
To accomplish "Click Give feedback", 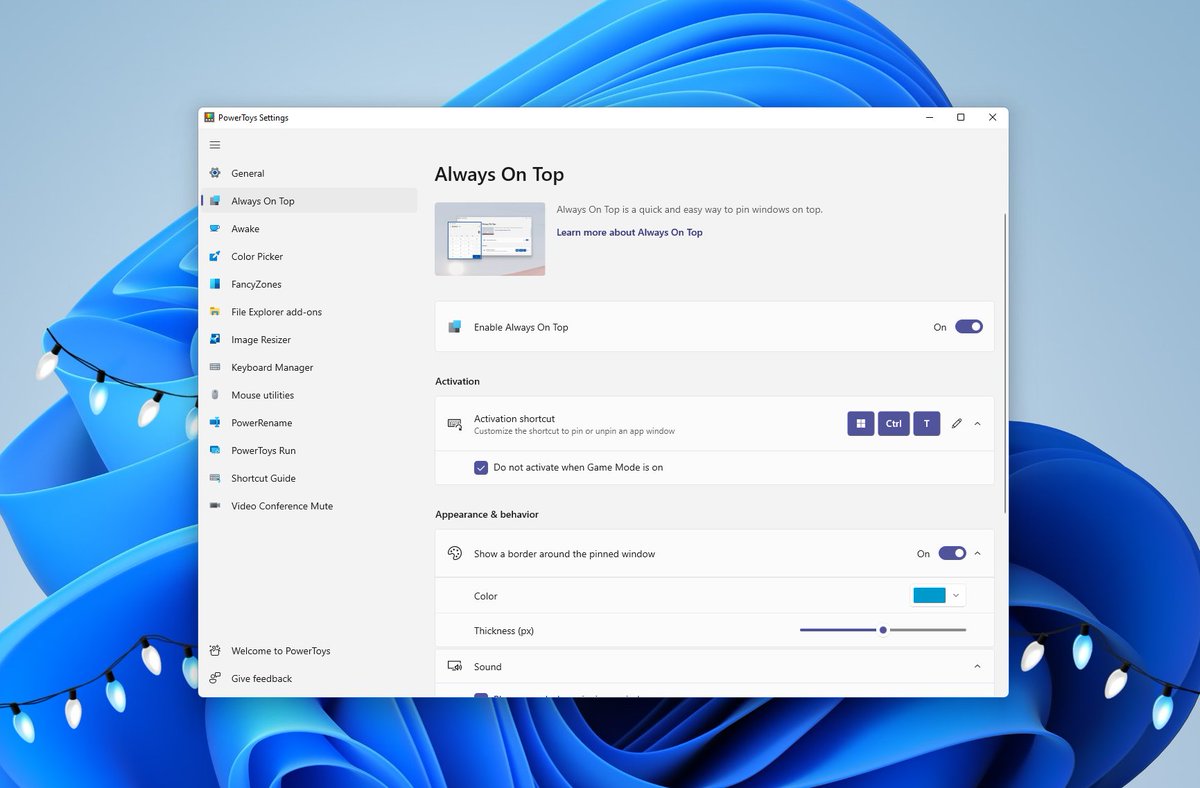I will 310,679.
